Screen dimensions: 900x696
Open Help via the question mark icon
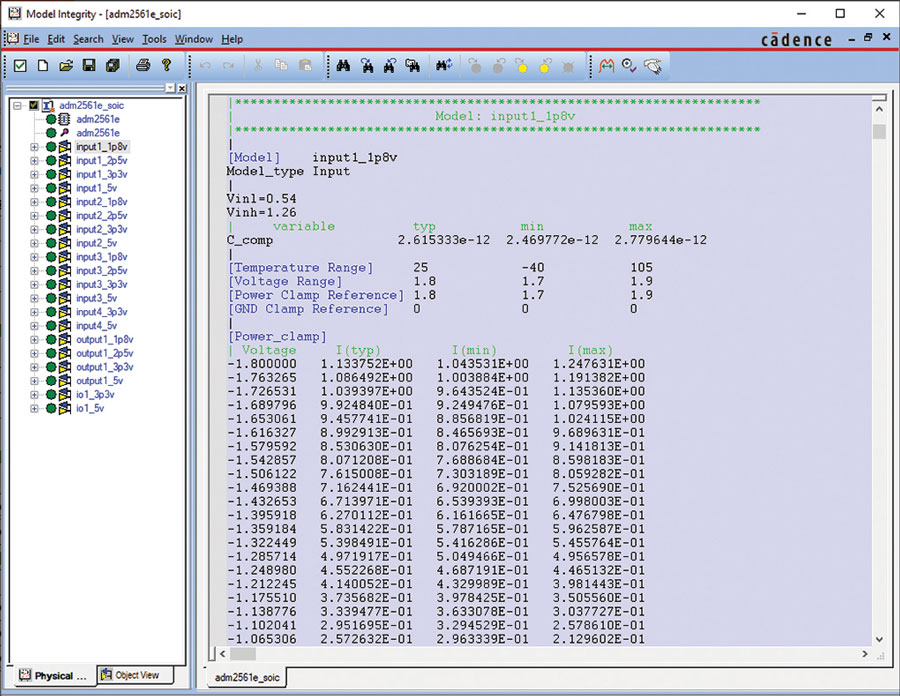point(166,66)
